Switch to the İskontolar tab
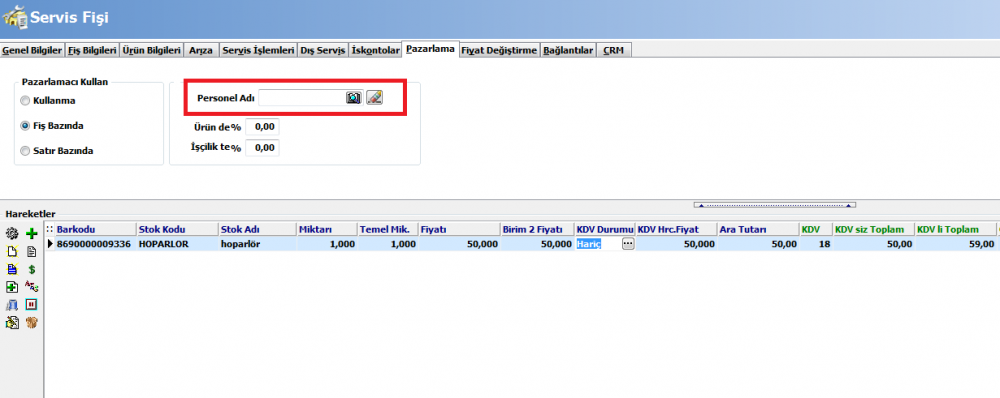Viewport: 1000px width, 398px height. 376,50
